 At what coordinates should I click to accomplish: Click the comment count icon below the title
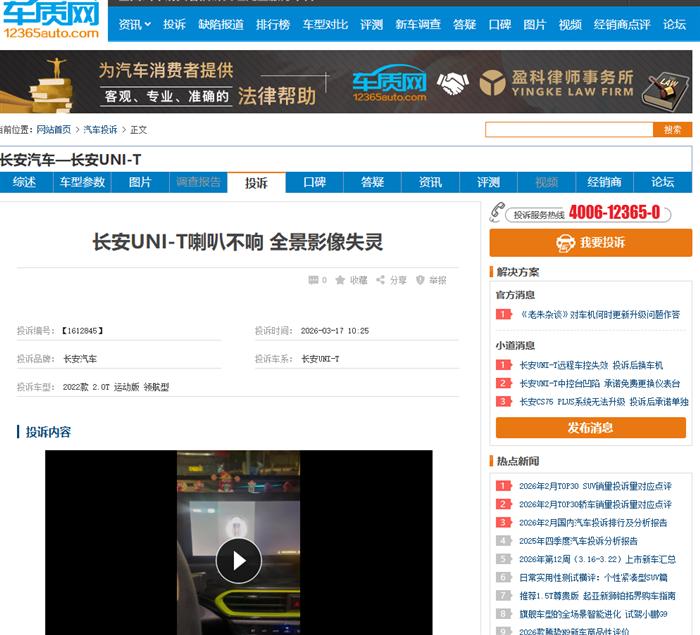tap(314, 281)
